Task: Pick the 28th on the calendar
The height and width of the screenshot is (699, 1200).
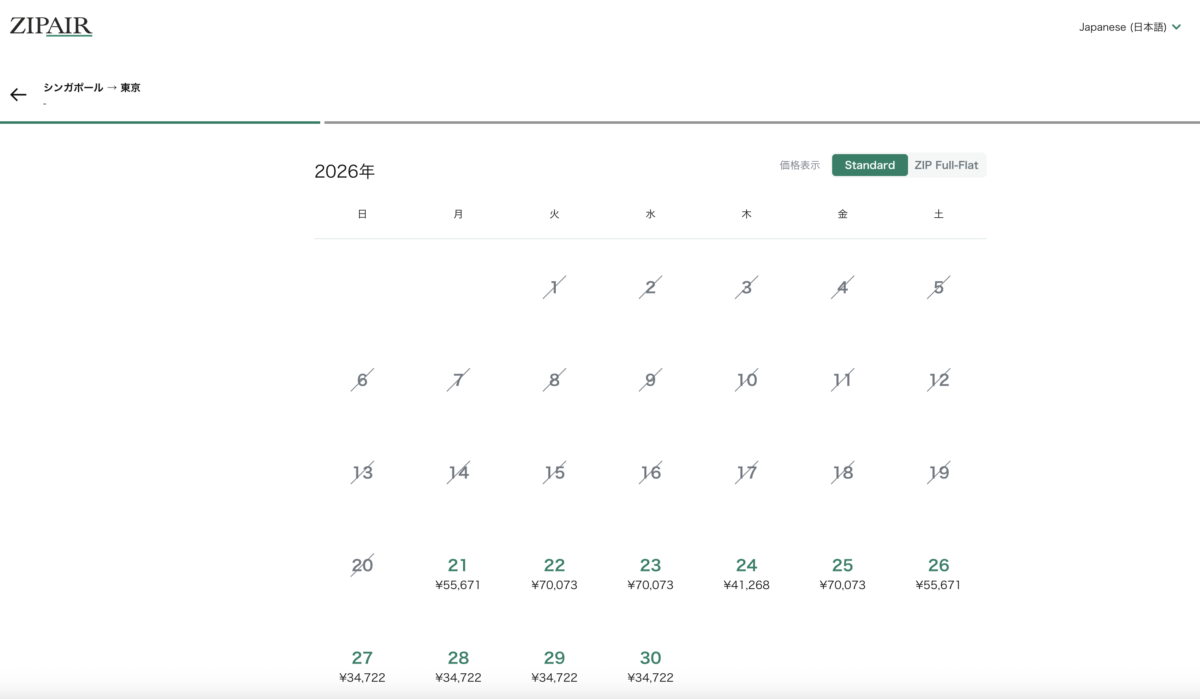Action: (x=458, y=666)
